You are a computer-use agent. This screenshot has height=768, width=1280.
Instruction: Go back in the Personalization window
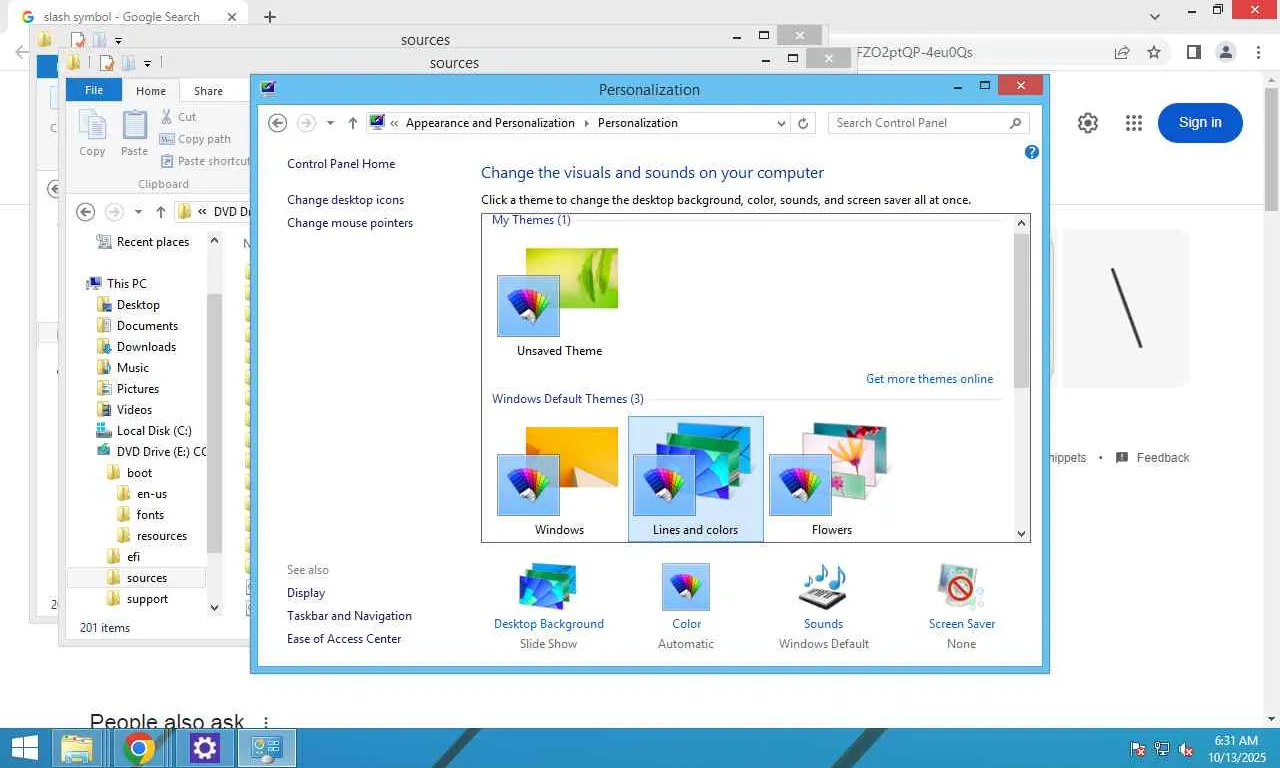coord(278,123)
